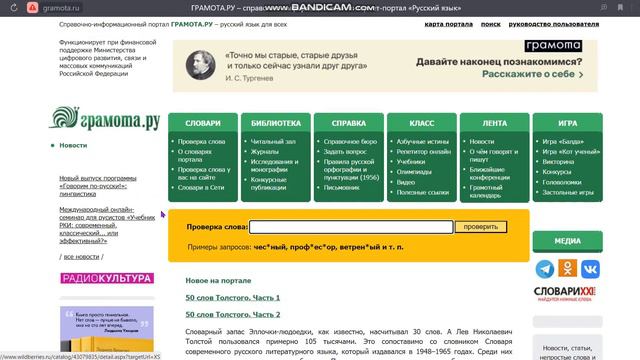Open Грамотный календарь item

(486, 191)
